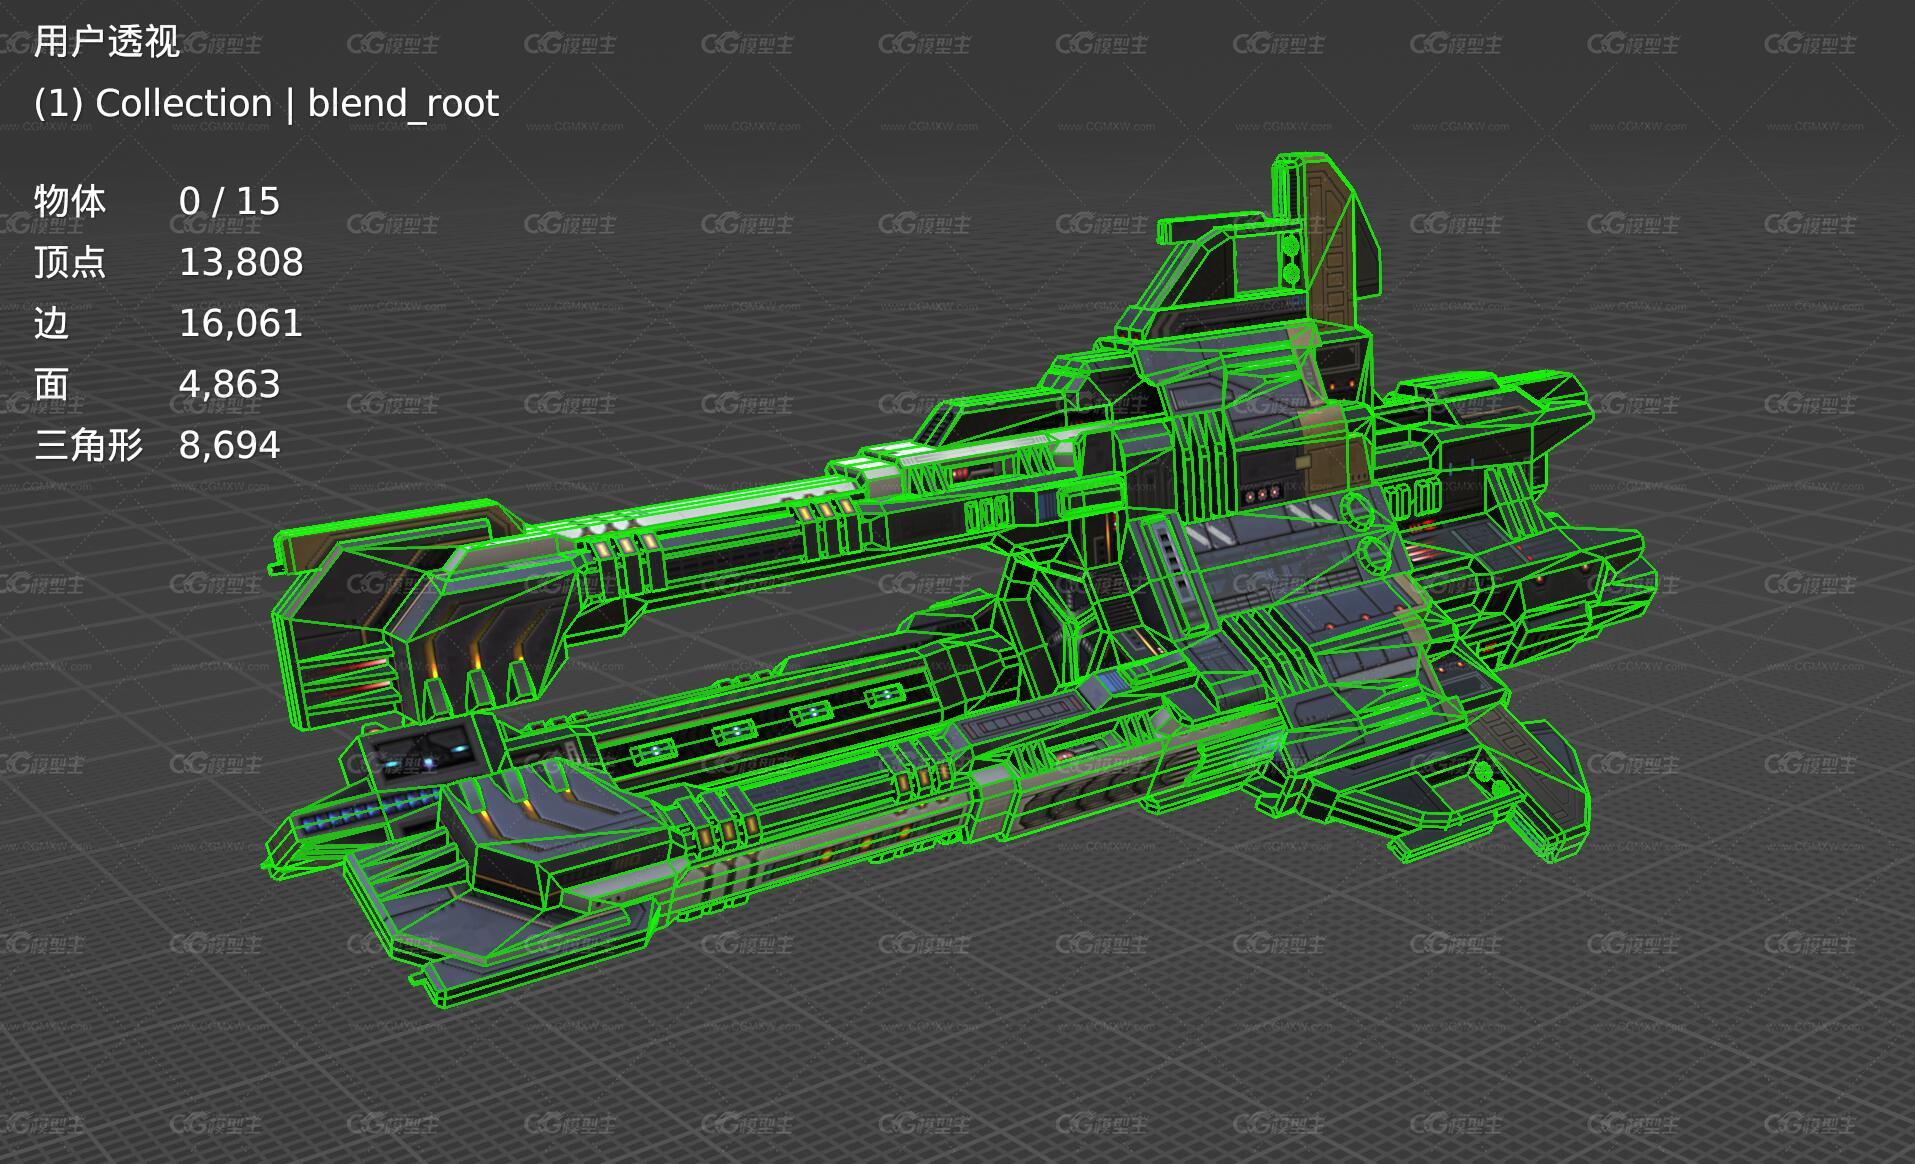Click the '(1) Collection | blend_root' text

pyautogui.click(x=266, y=103)
